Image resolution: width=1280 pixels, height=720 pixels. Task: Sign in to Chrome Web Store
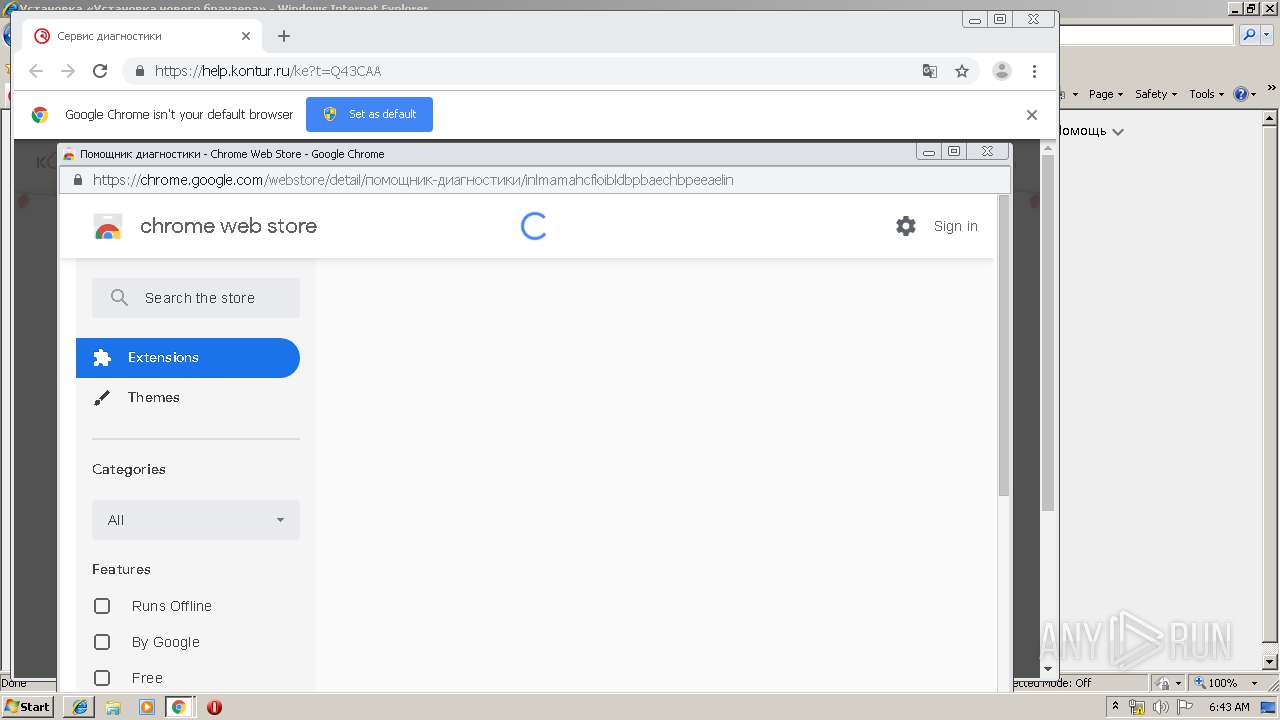(956, 226)
